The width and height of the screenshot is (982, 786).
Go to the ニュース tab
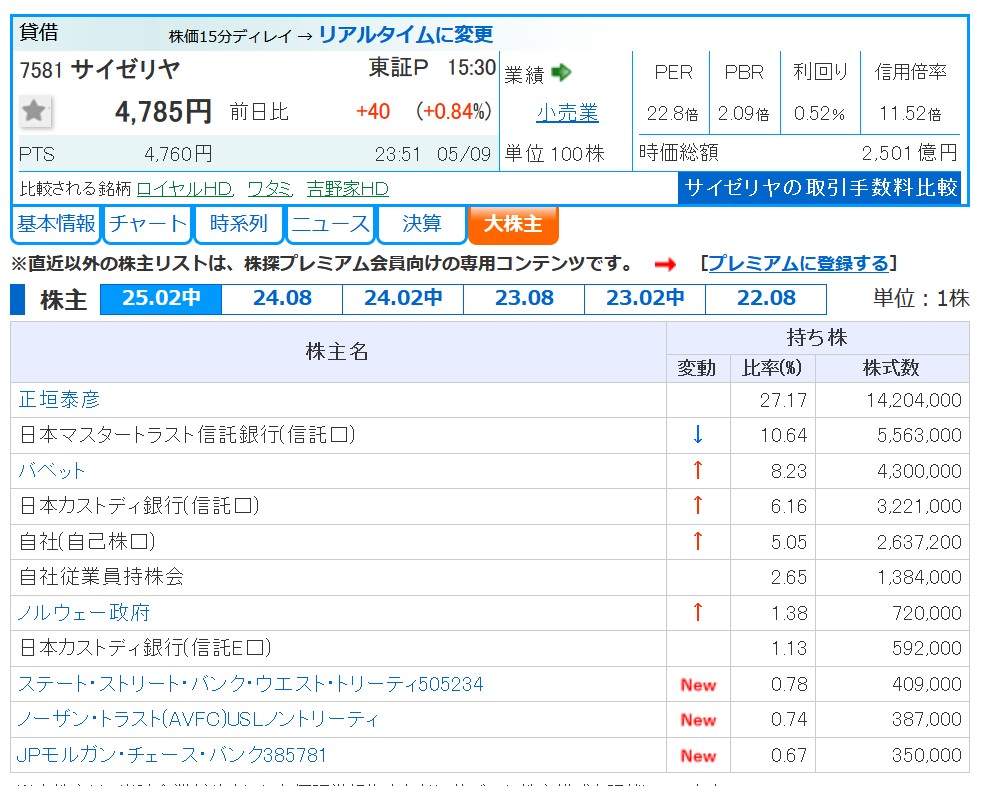pos(330,224)
